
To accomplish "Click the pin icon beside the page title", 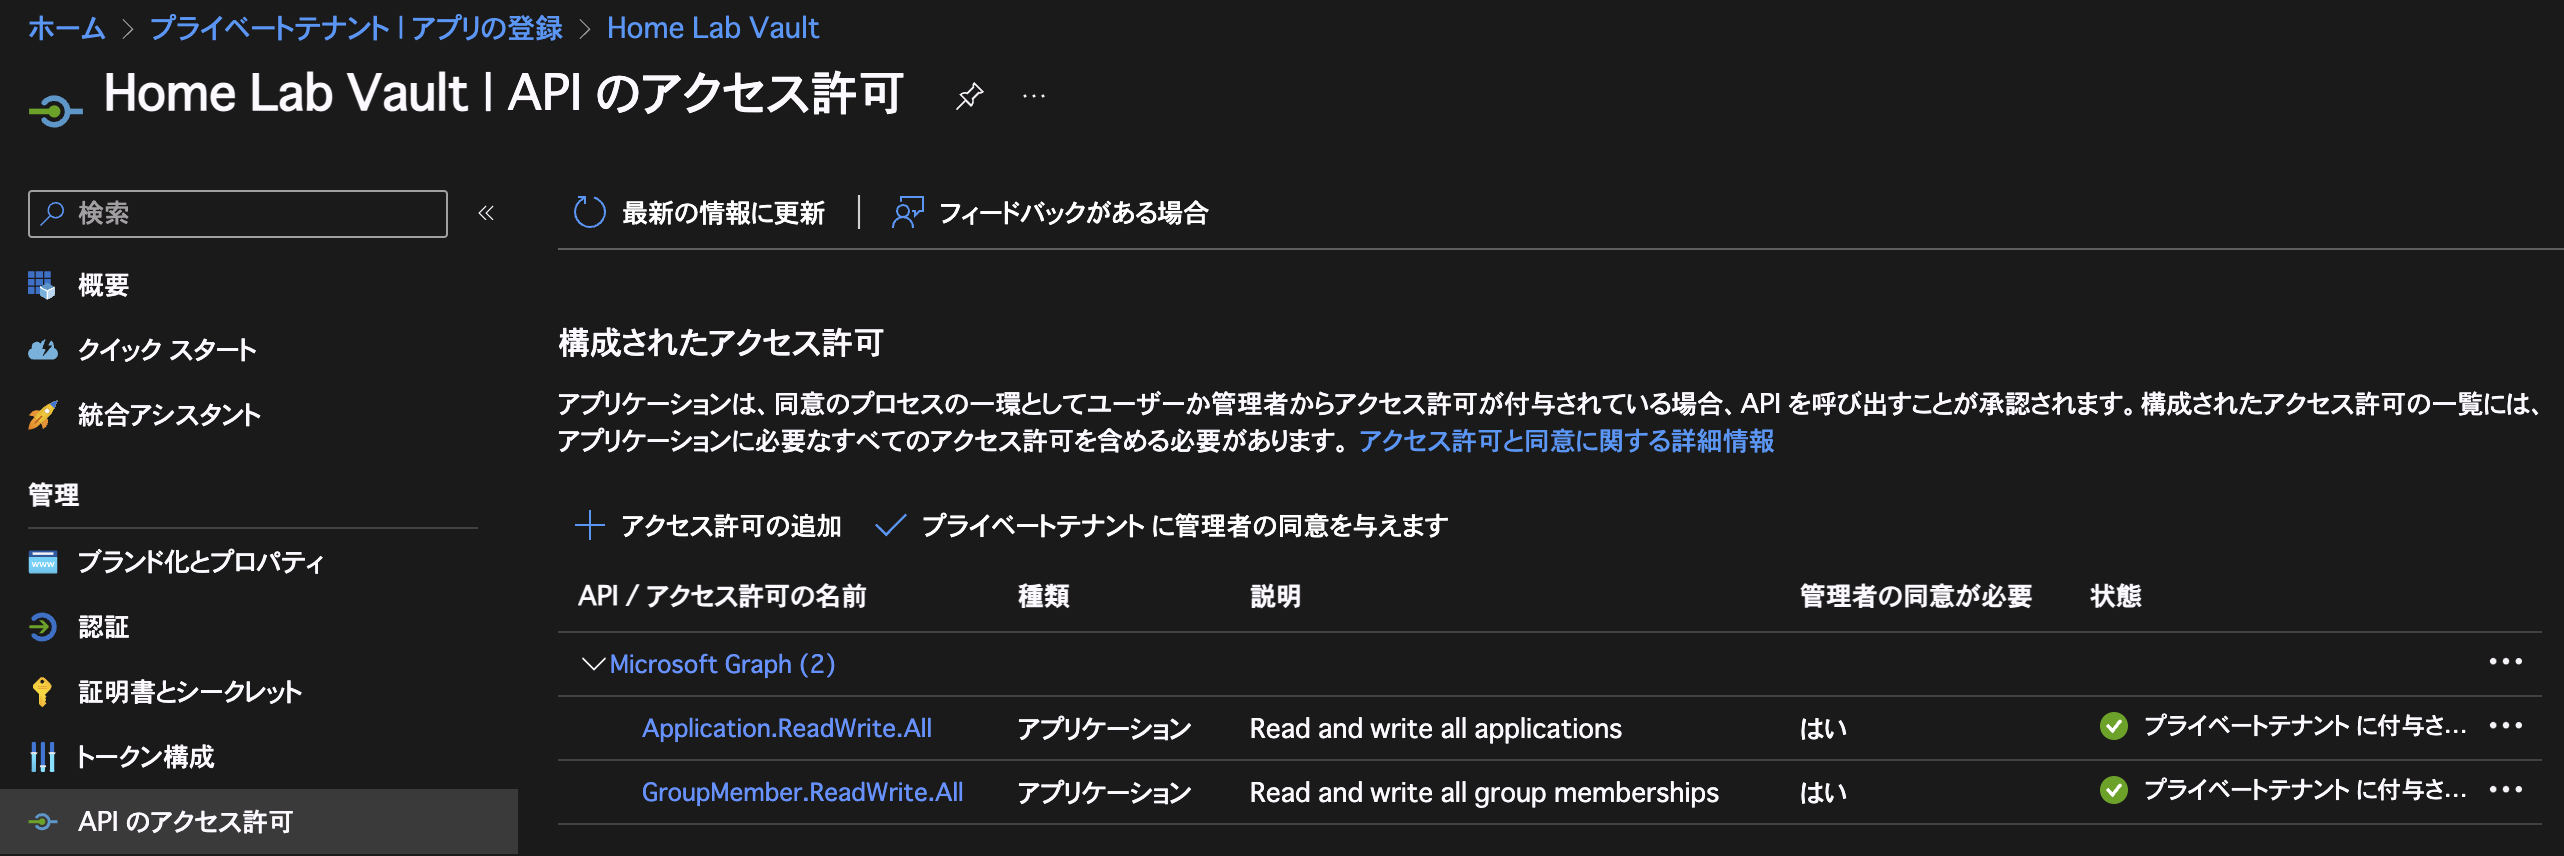I will pos(969,96).
